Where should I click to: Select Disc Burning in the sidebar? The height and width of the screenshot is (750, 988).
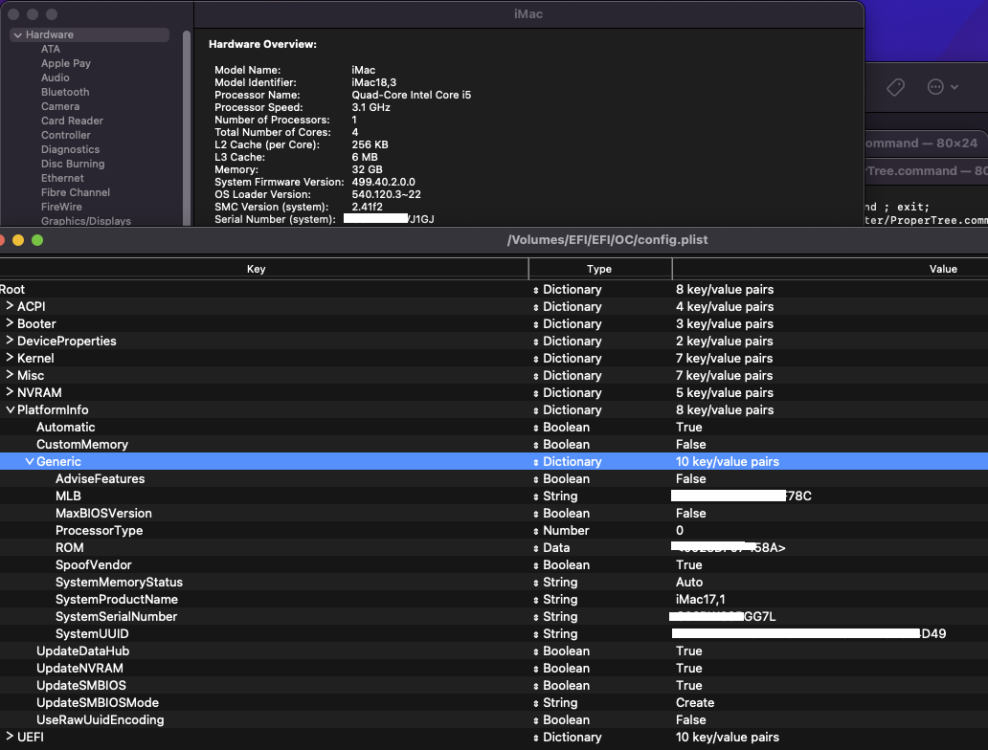coord(72,164)
